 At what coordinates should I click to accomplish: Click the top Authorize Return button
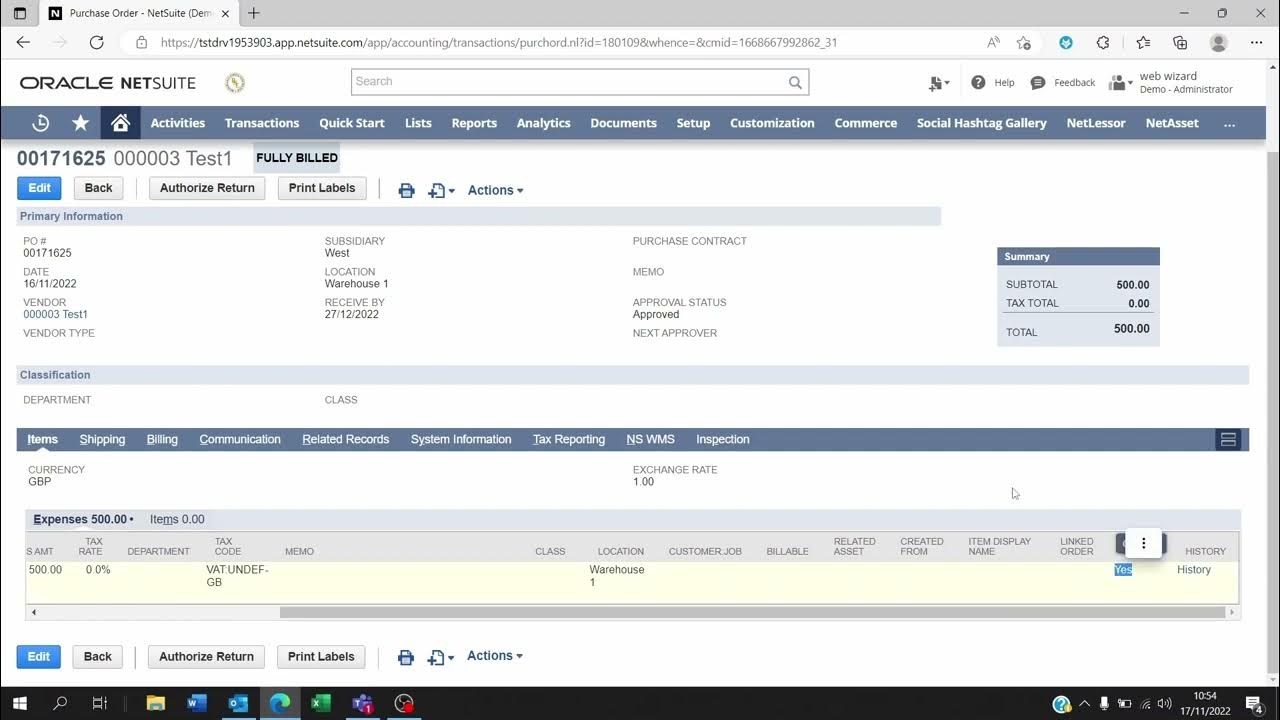click(x=207, y=188)
